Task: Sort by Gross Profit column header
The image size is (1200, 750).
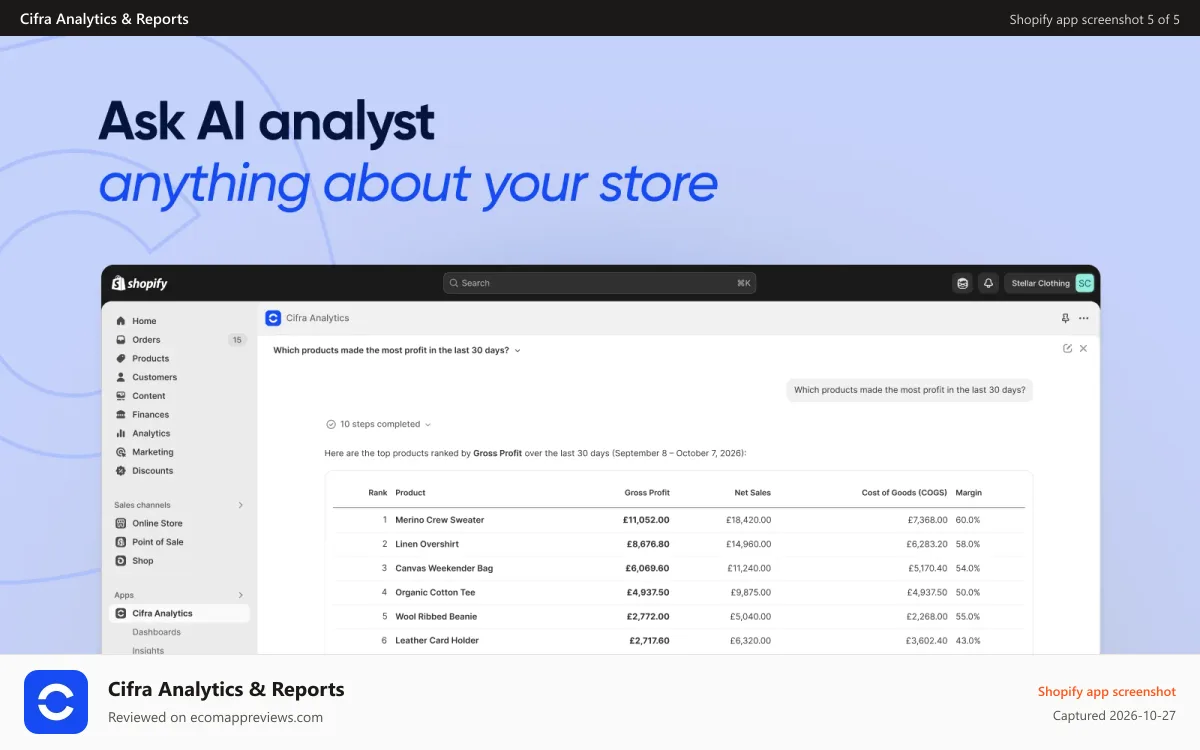Action: tap(647, 492)
